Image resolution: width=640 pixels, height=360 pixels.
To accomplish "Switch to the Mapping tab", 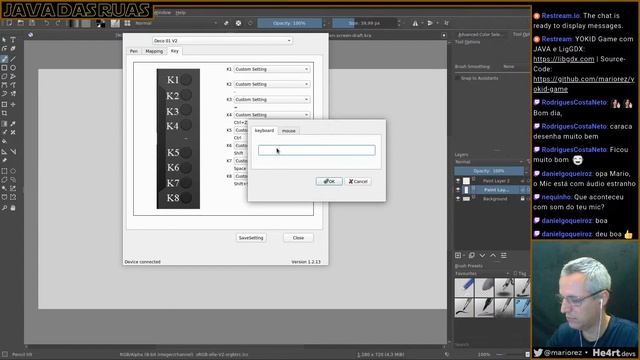I will point(154,51).
